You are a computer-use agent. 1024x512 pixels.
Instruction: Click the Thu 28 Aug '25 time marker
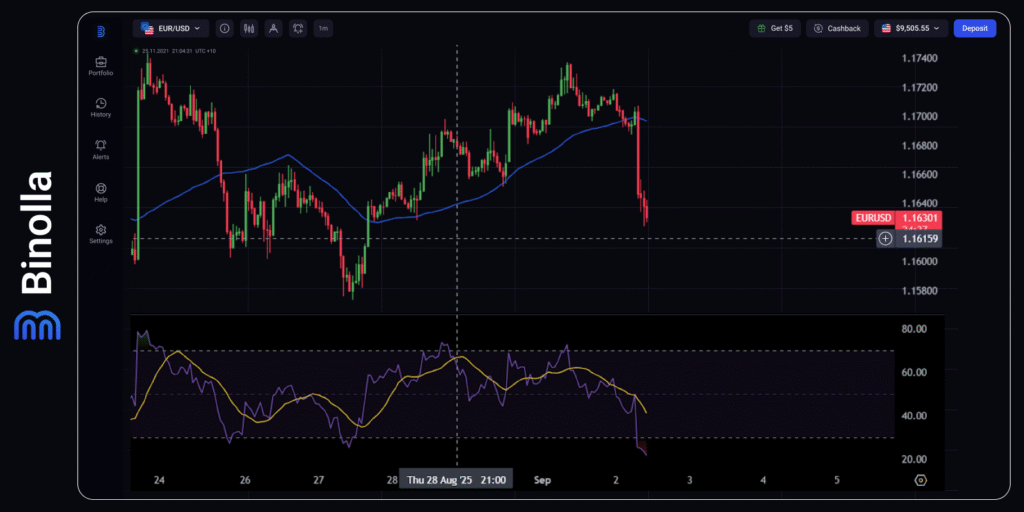coord(456,479)
